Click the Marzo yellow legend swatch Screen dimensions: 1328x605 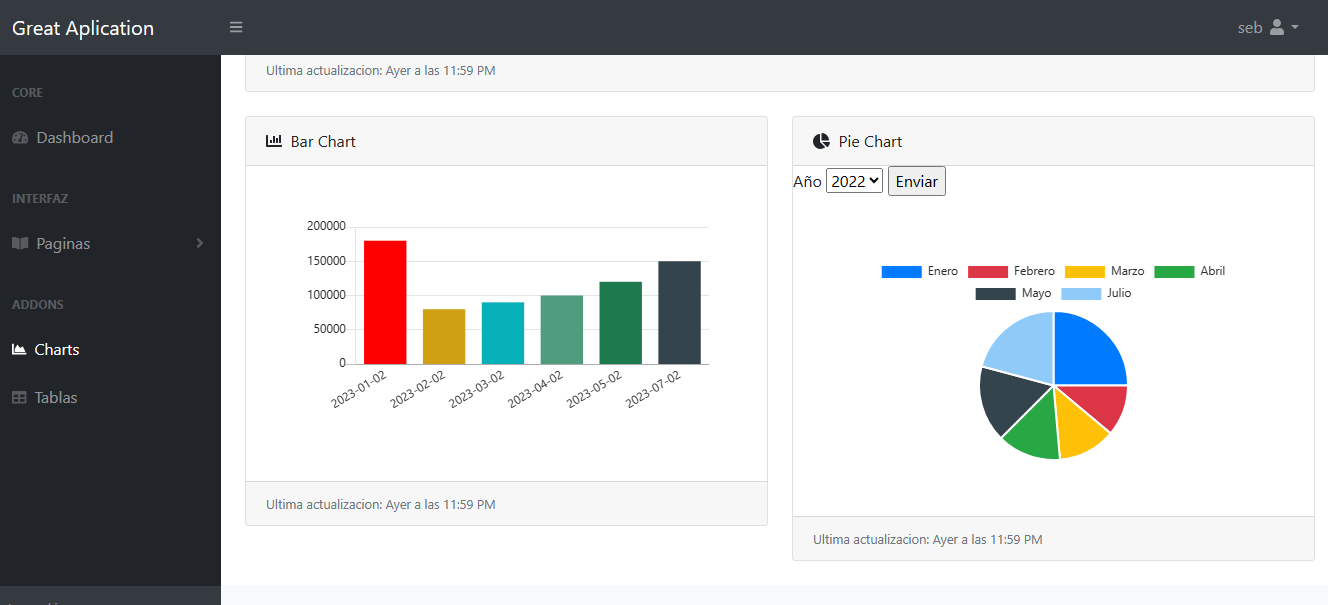(x=1084, y=272)
